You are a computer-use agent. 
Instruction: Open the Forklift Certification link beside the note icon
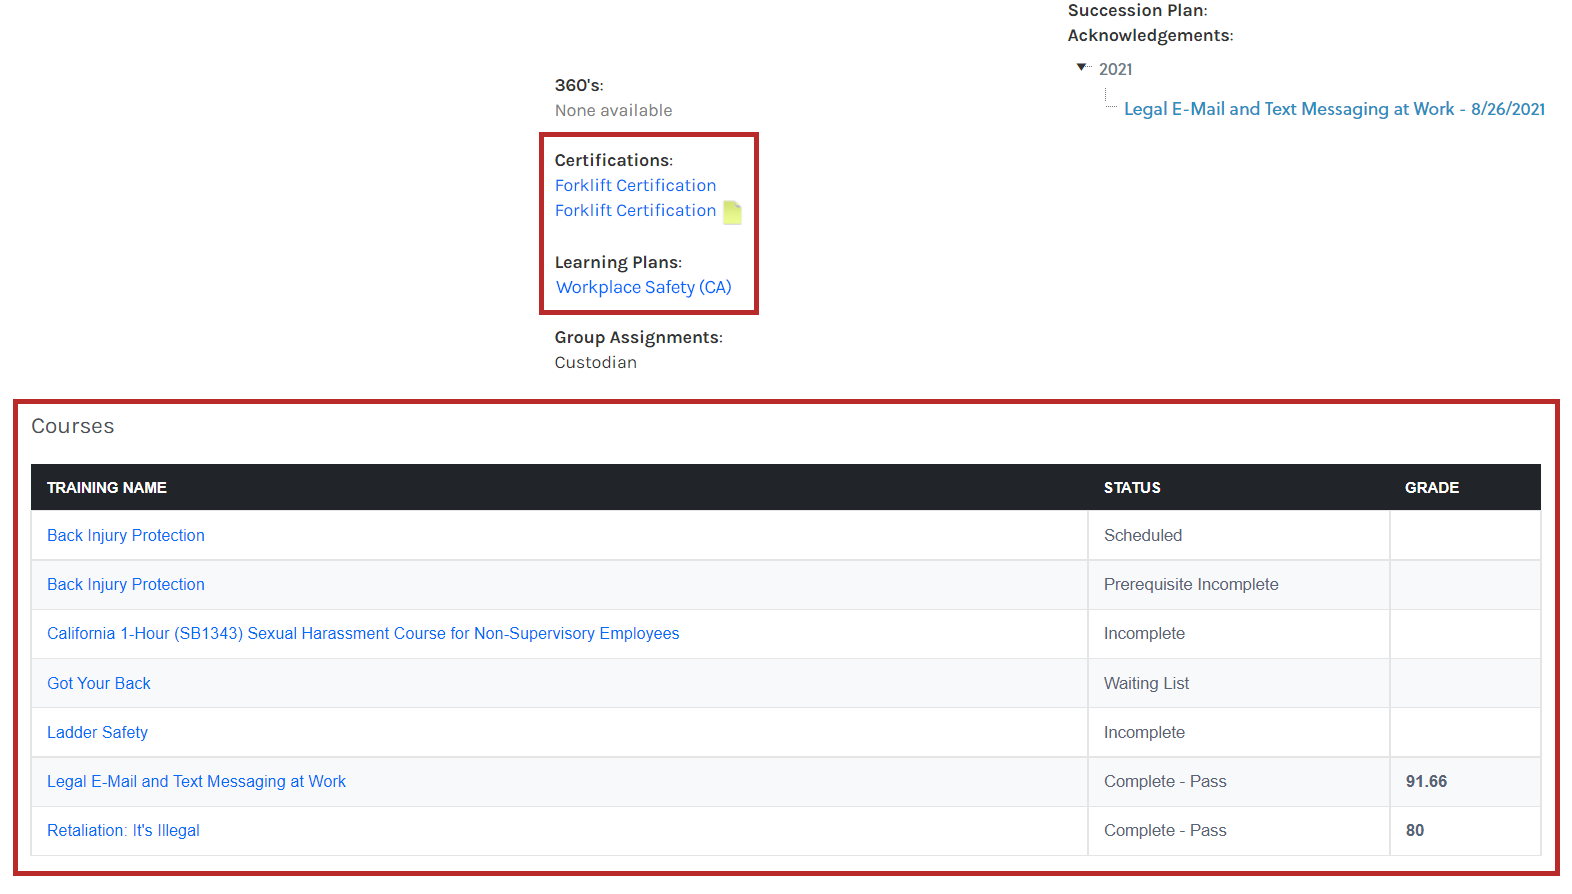(x=635, y=210)
